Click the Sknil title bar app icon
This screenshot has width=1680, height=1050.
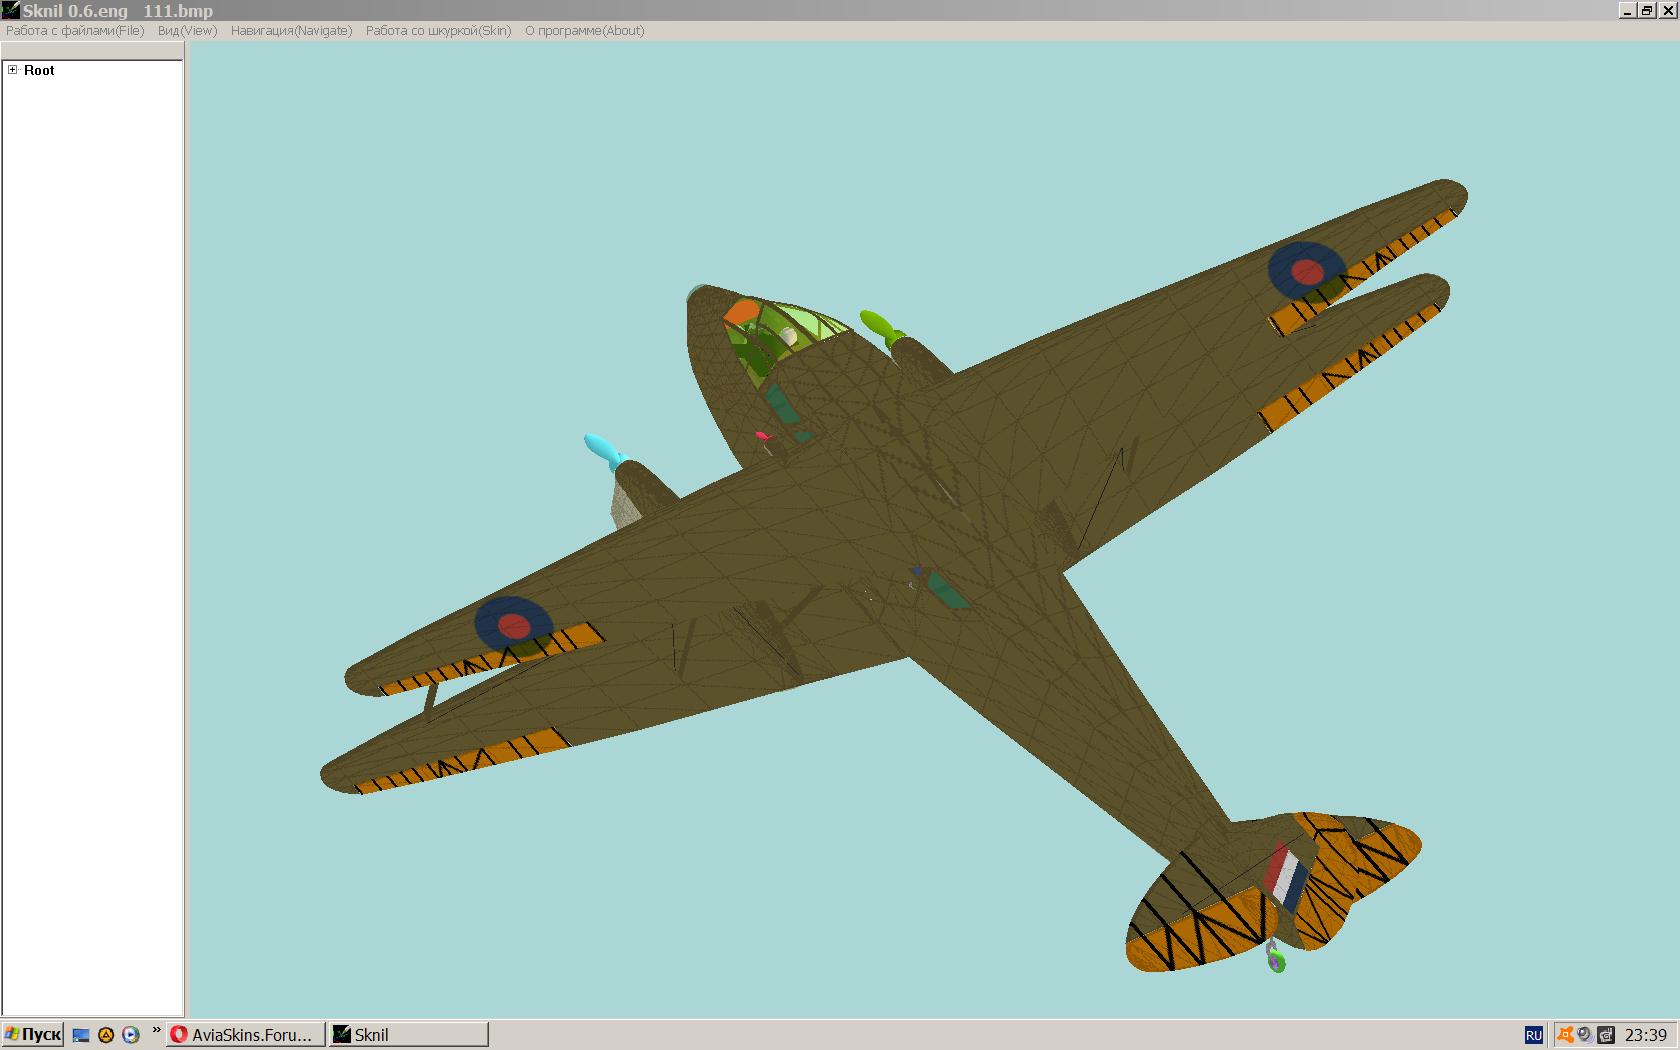10,10
